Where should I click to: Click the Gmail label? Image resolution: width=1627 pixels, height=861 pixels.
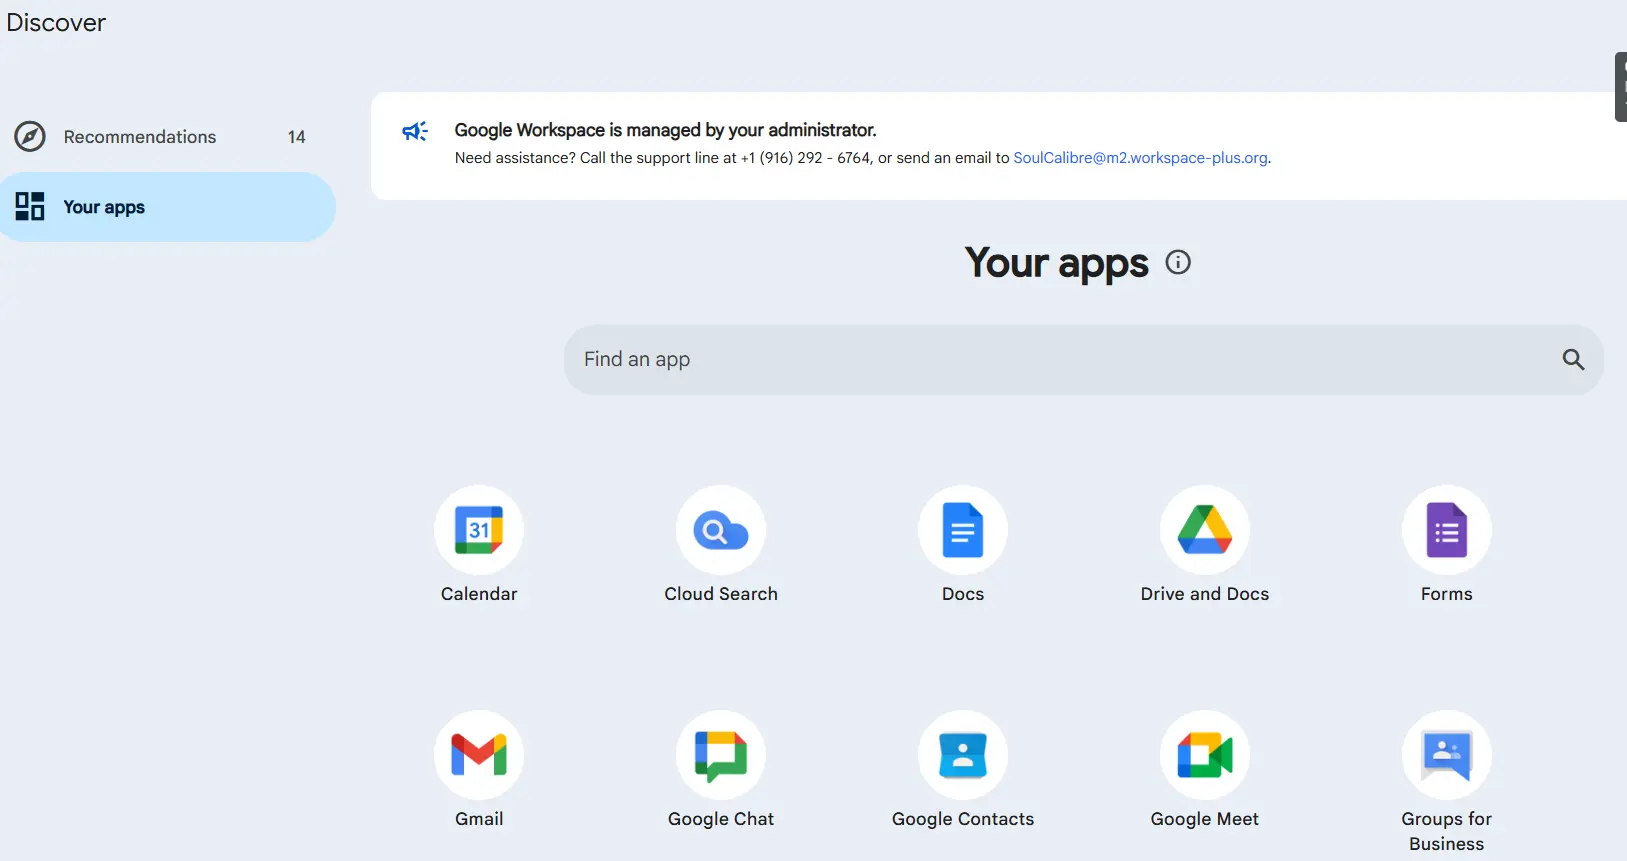point(479,819)
